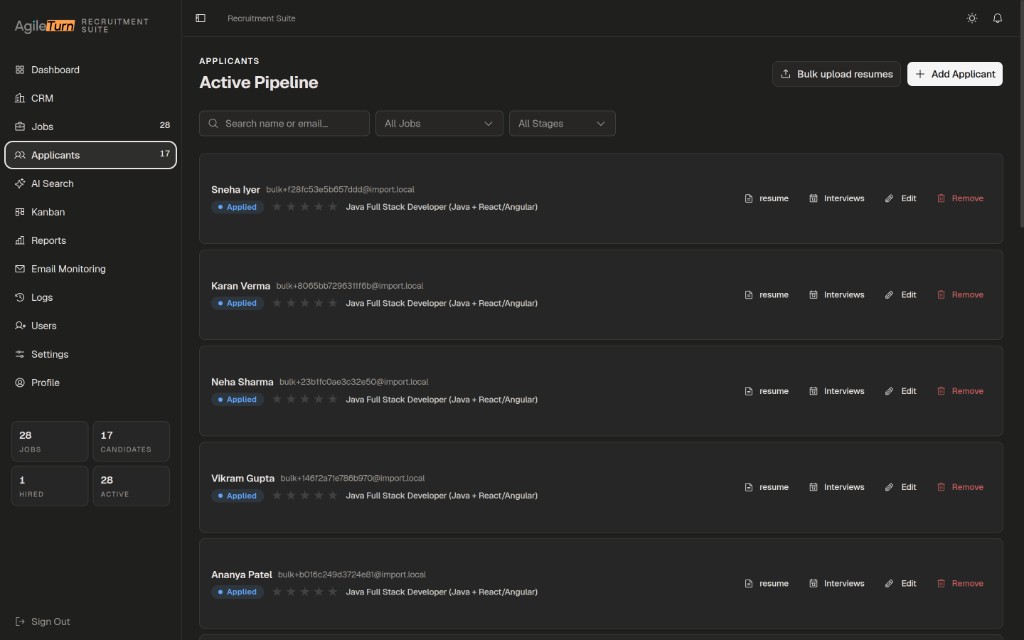Edit Ananya Patel's record
1024x640 pixels.
(901, 584)
